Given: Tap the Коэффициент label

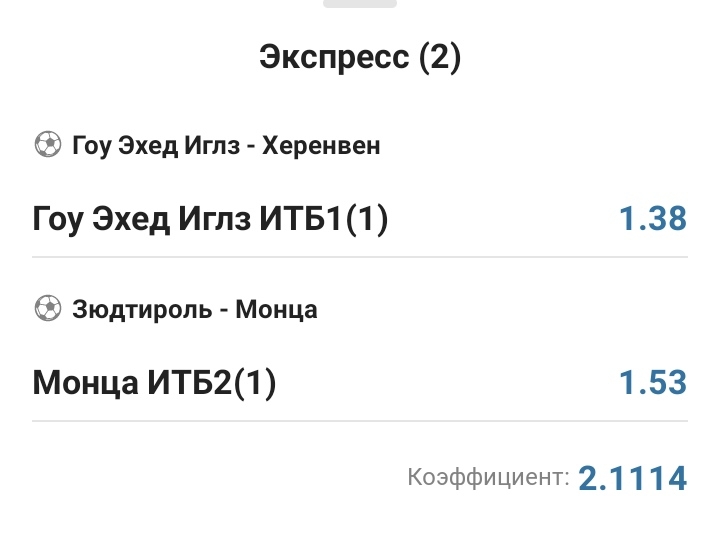Looking at the screenshot, I should coord(488,478).
